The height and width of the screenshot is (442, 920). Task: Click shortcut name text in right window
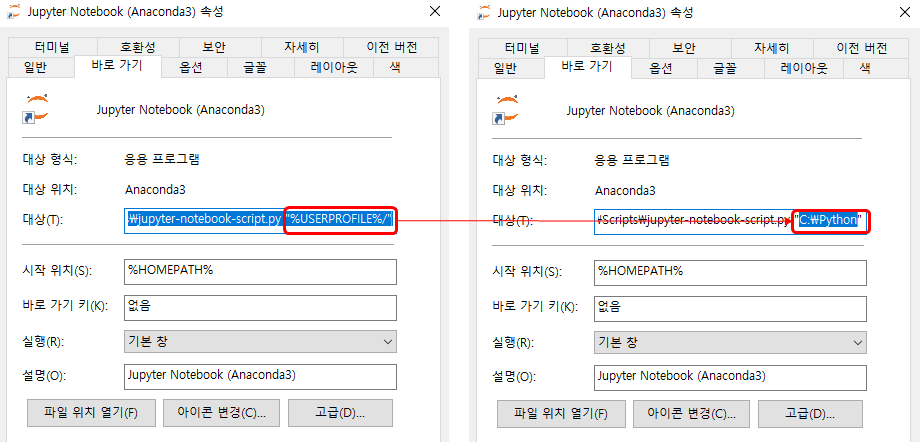[651, 110]
